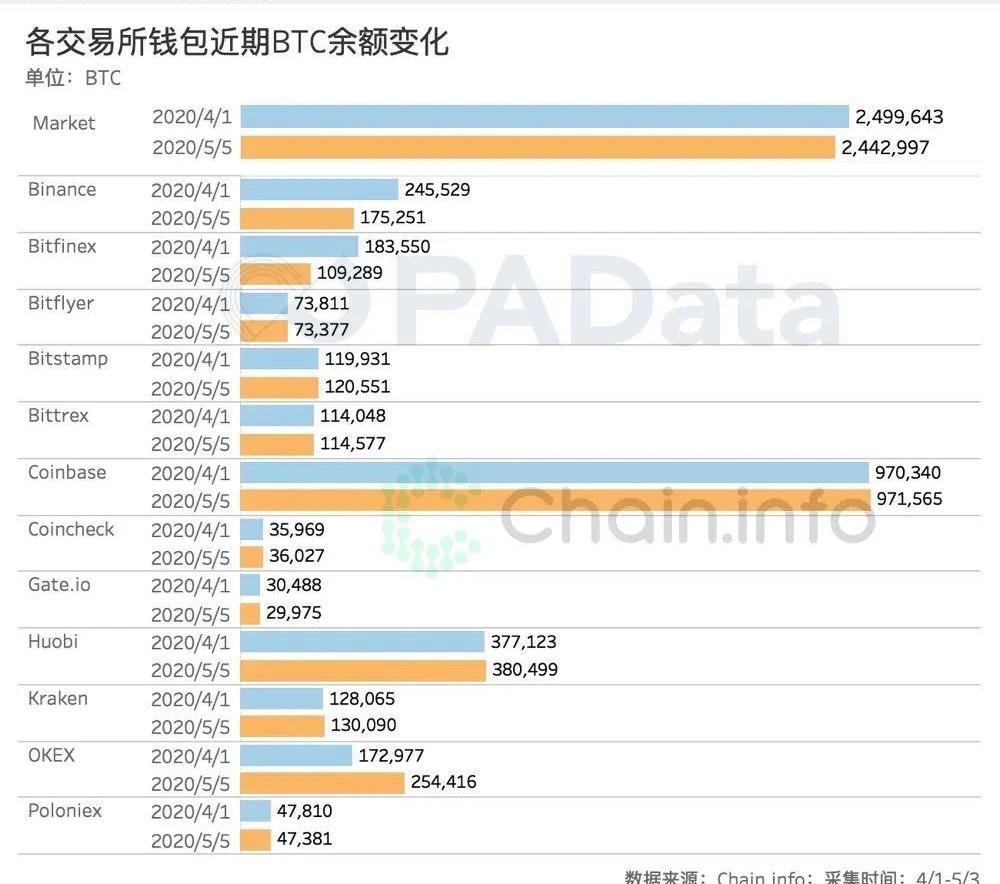This screenshot has width=1000, height=884.
Task: Click the Kraken exchange label
Action: (x=58, y=698)
